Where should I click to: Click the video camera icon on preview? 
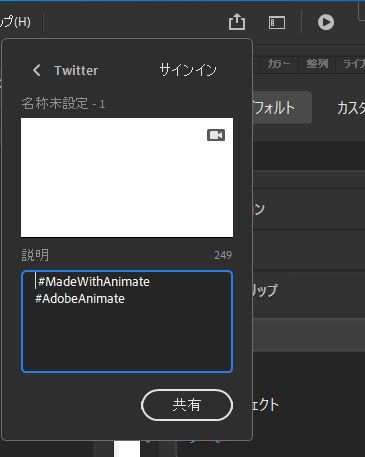pyautogui.click(x=216, y=135)
